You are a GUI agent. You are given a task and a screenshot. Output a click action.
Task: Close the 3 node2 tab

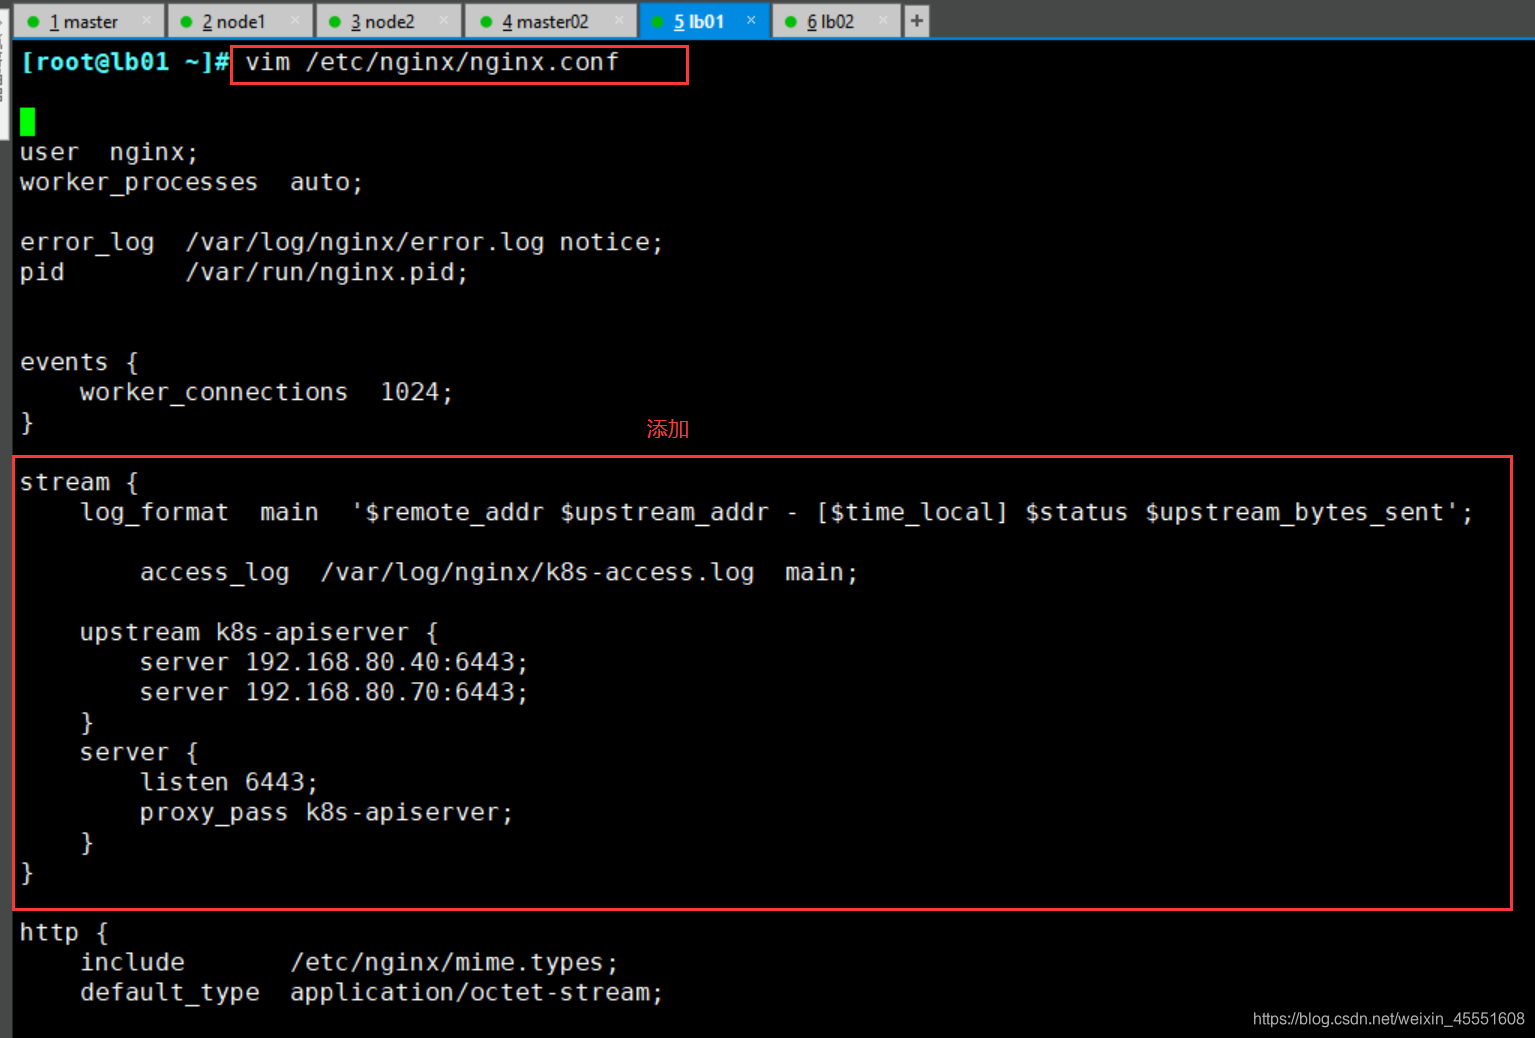pos(444,20)
